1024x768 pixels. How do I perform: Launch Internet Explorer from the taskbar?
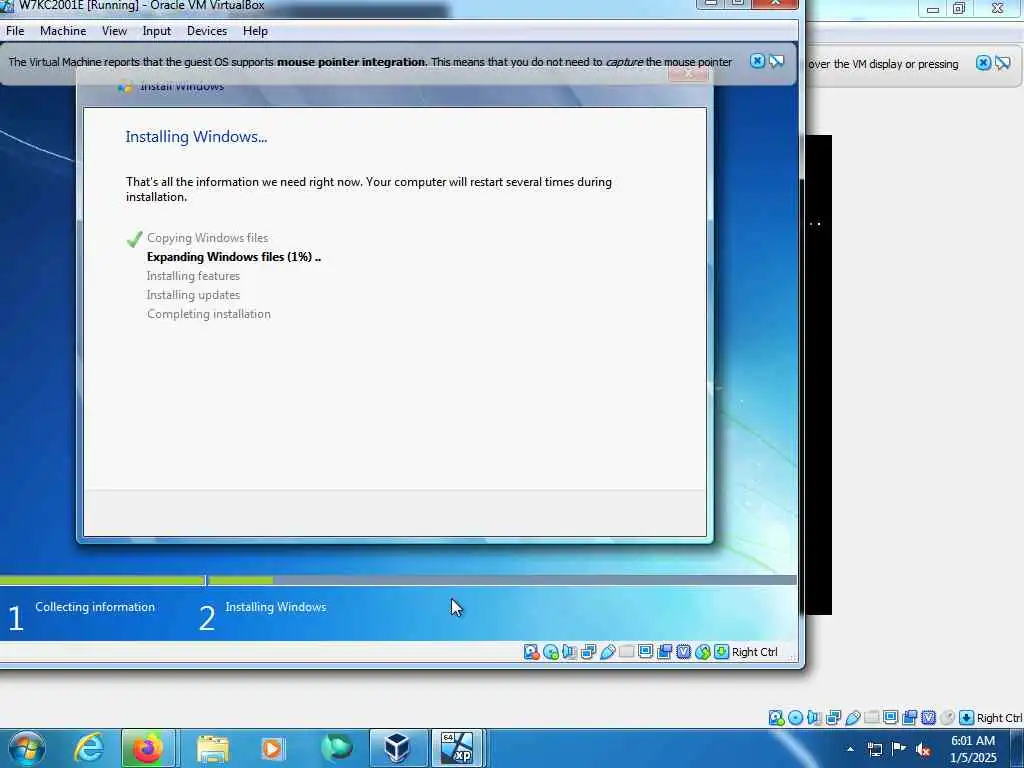tap(88, 748)
